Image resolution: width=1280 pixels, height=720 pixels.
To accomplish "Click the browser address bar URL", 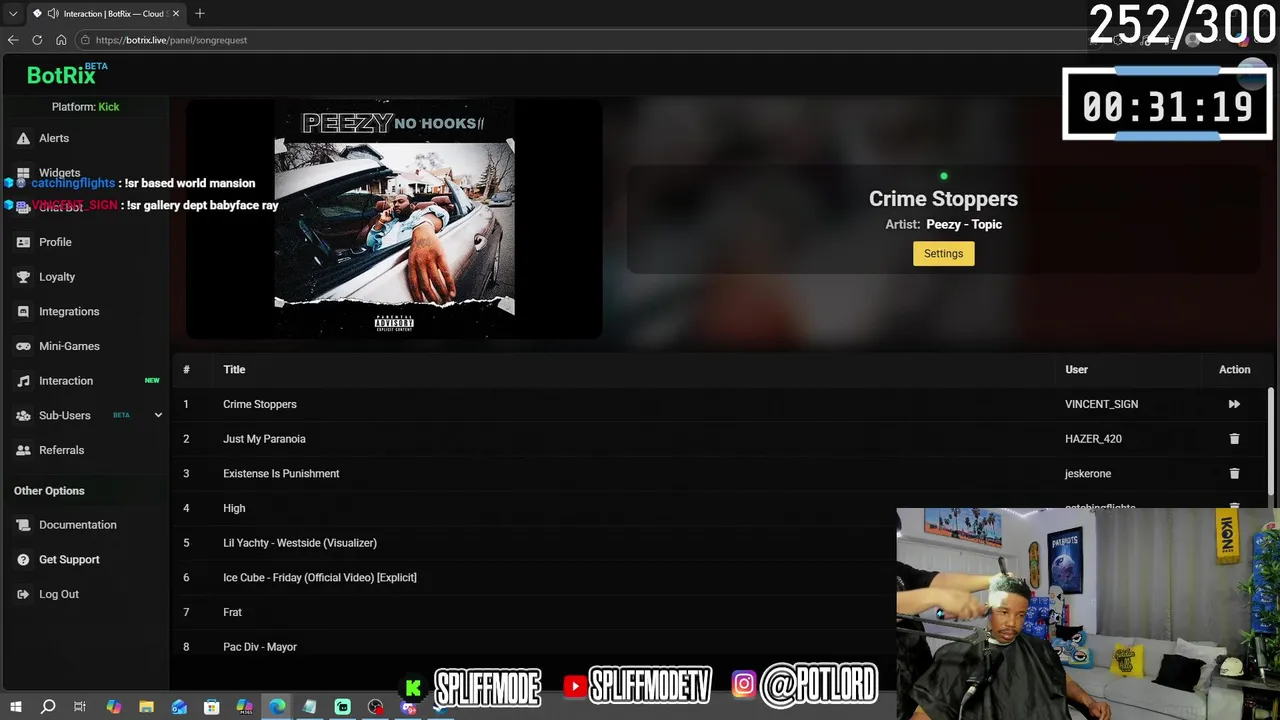I will (171, 40).
